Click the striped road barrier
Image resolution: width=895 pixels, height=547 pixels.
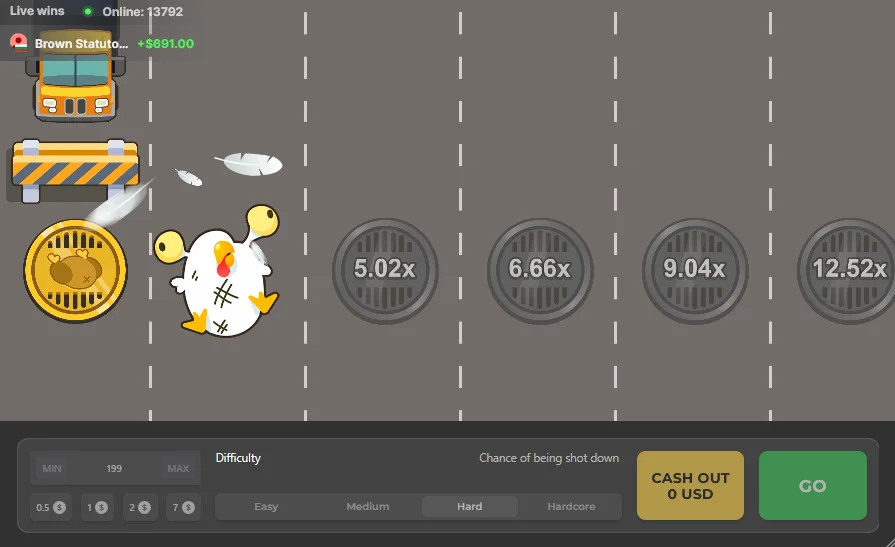75,170
